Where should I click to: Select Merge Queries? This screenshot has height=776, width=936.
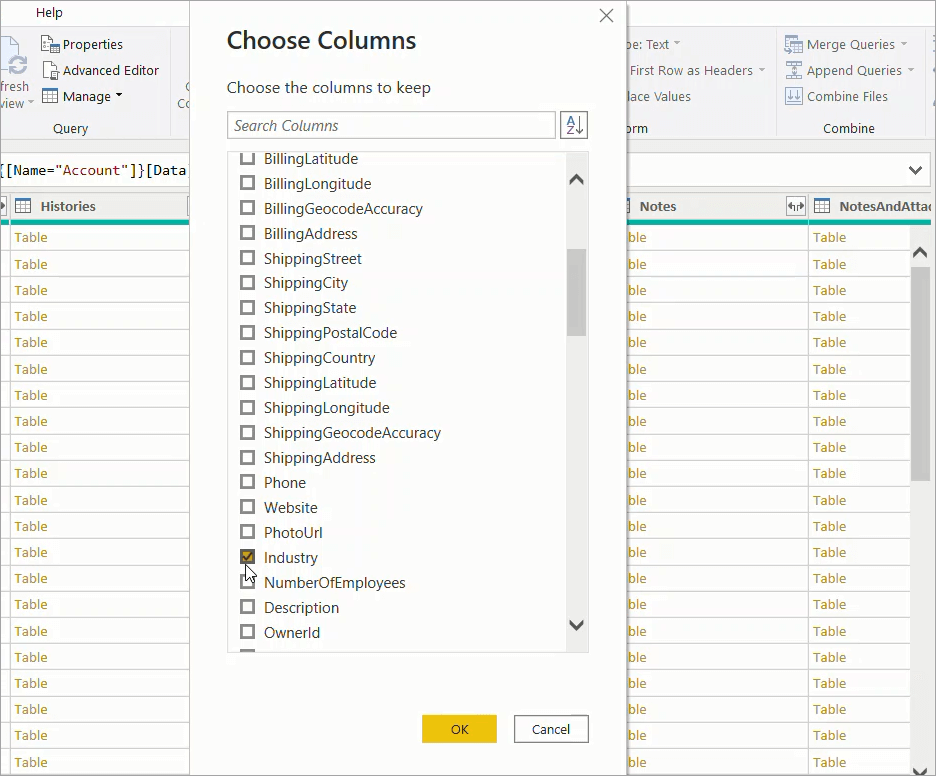(848, 44)
